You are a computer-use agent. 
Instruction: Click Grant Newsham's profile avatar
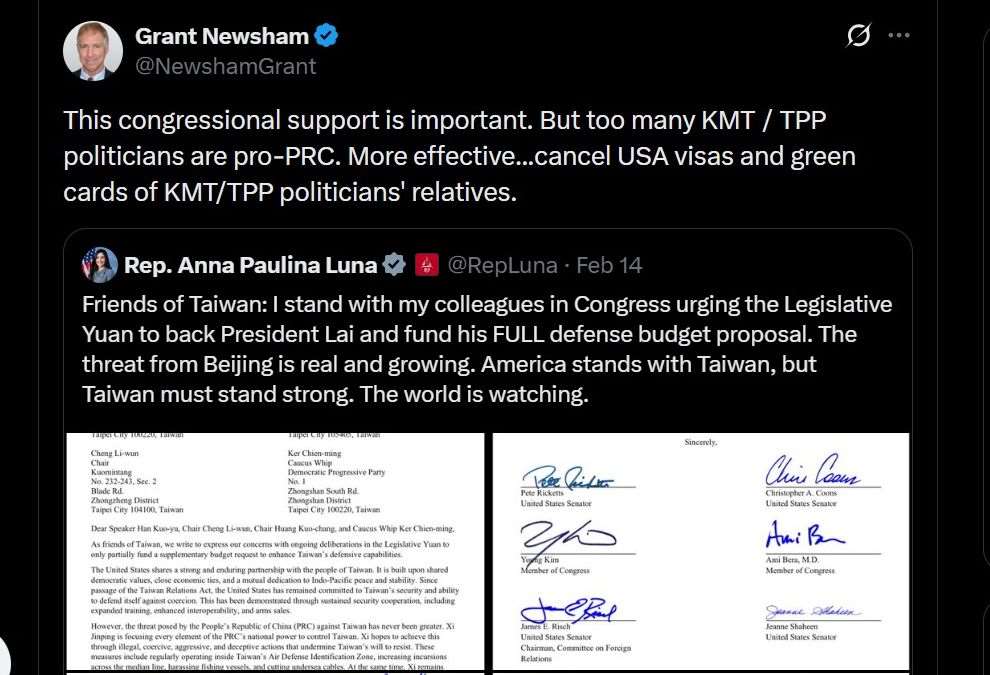coord(92,51)
